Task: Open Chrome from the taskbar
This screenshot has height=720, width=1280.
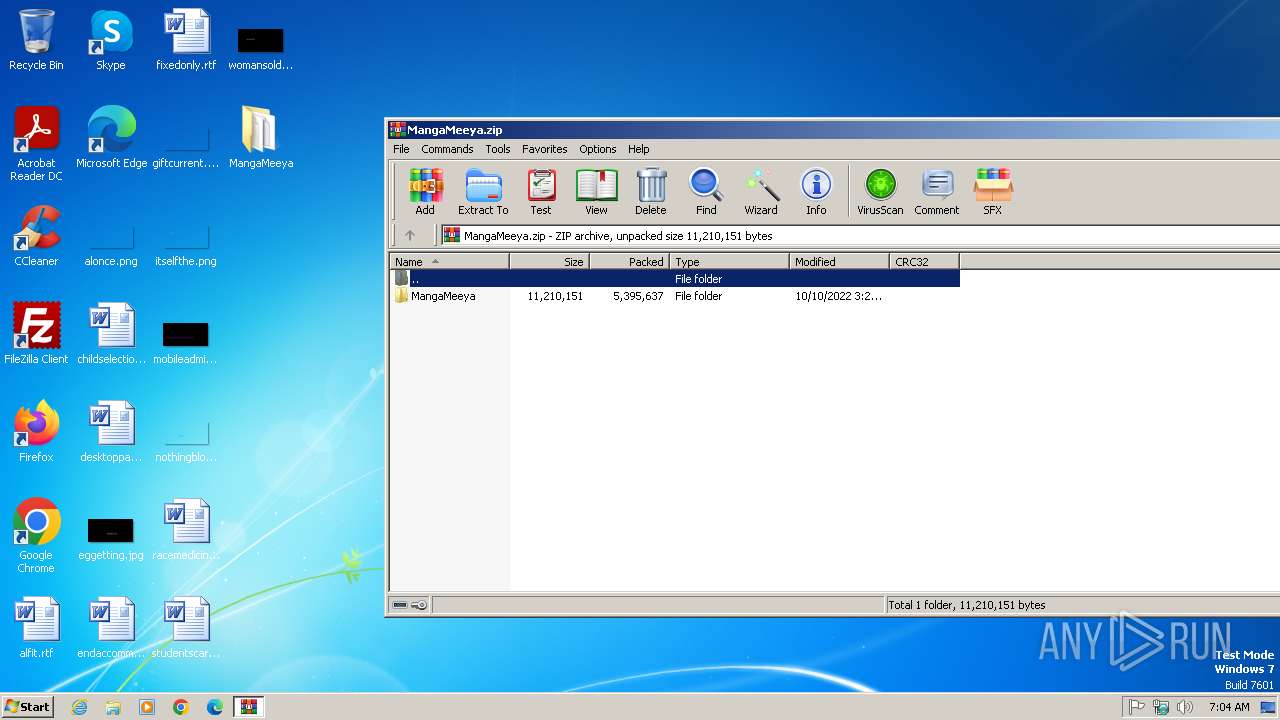Action: [181, 707]
